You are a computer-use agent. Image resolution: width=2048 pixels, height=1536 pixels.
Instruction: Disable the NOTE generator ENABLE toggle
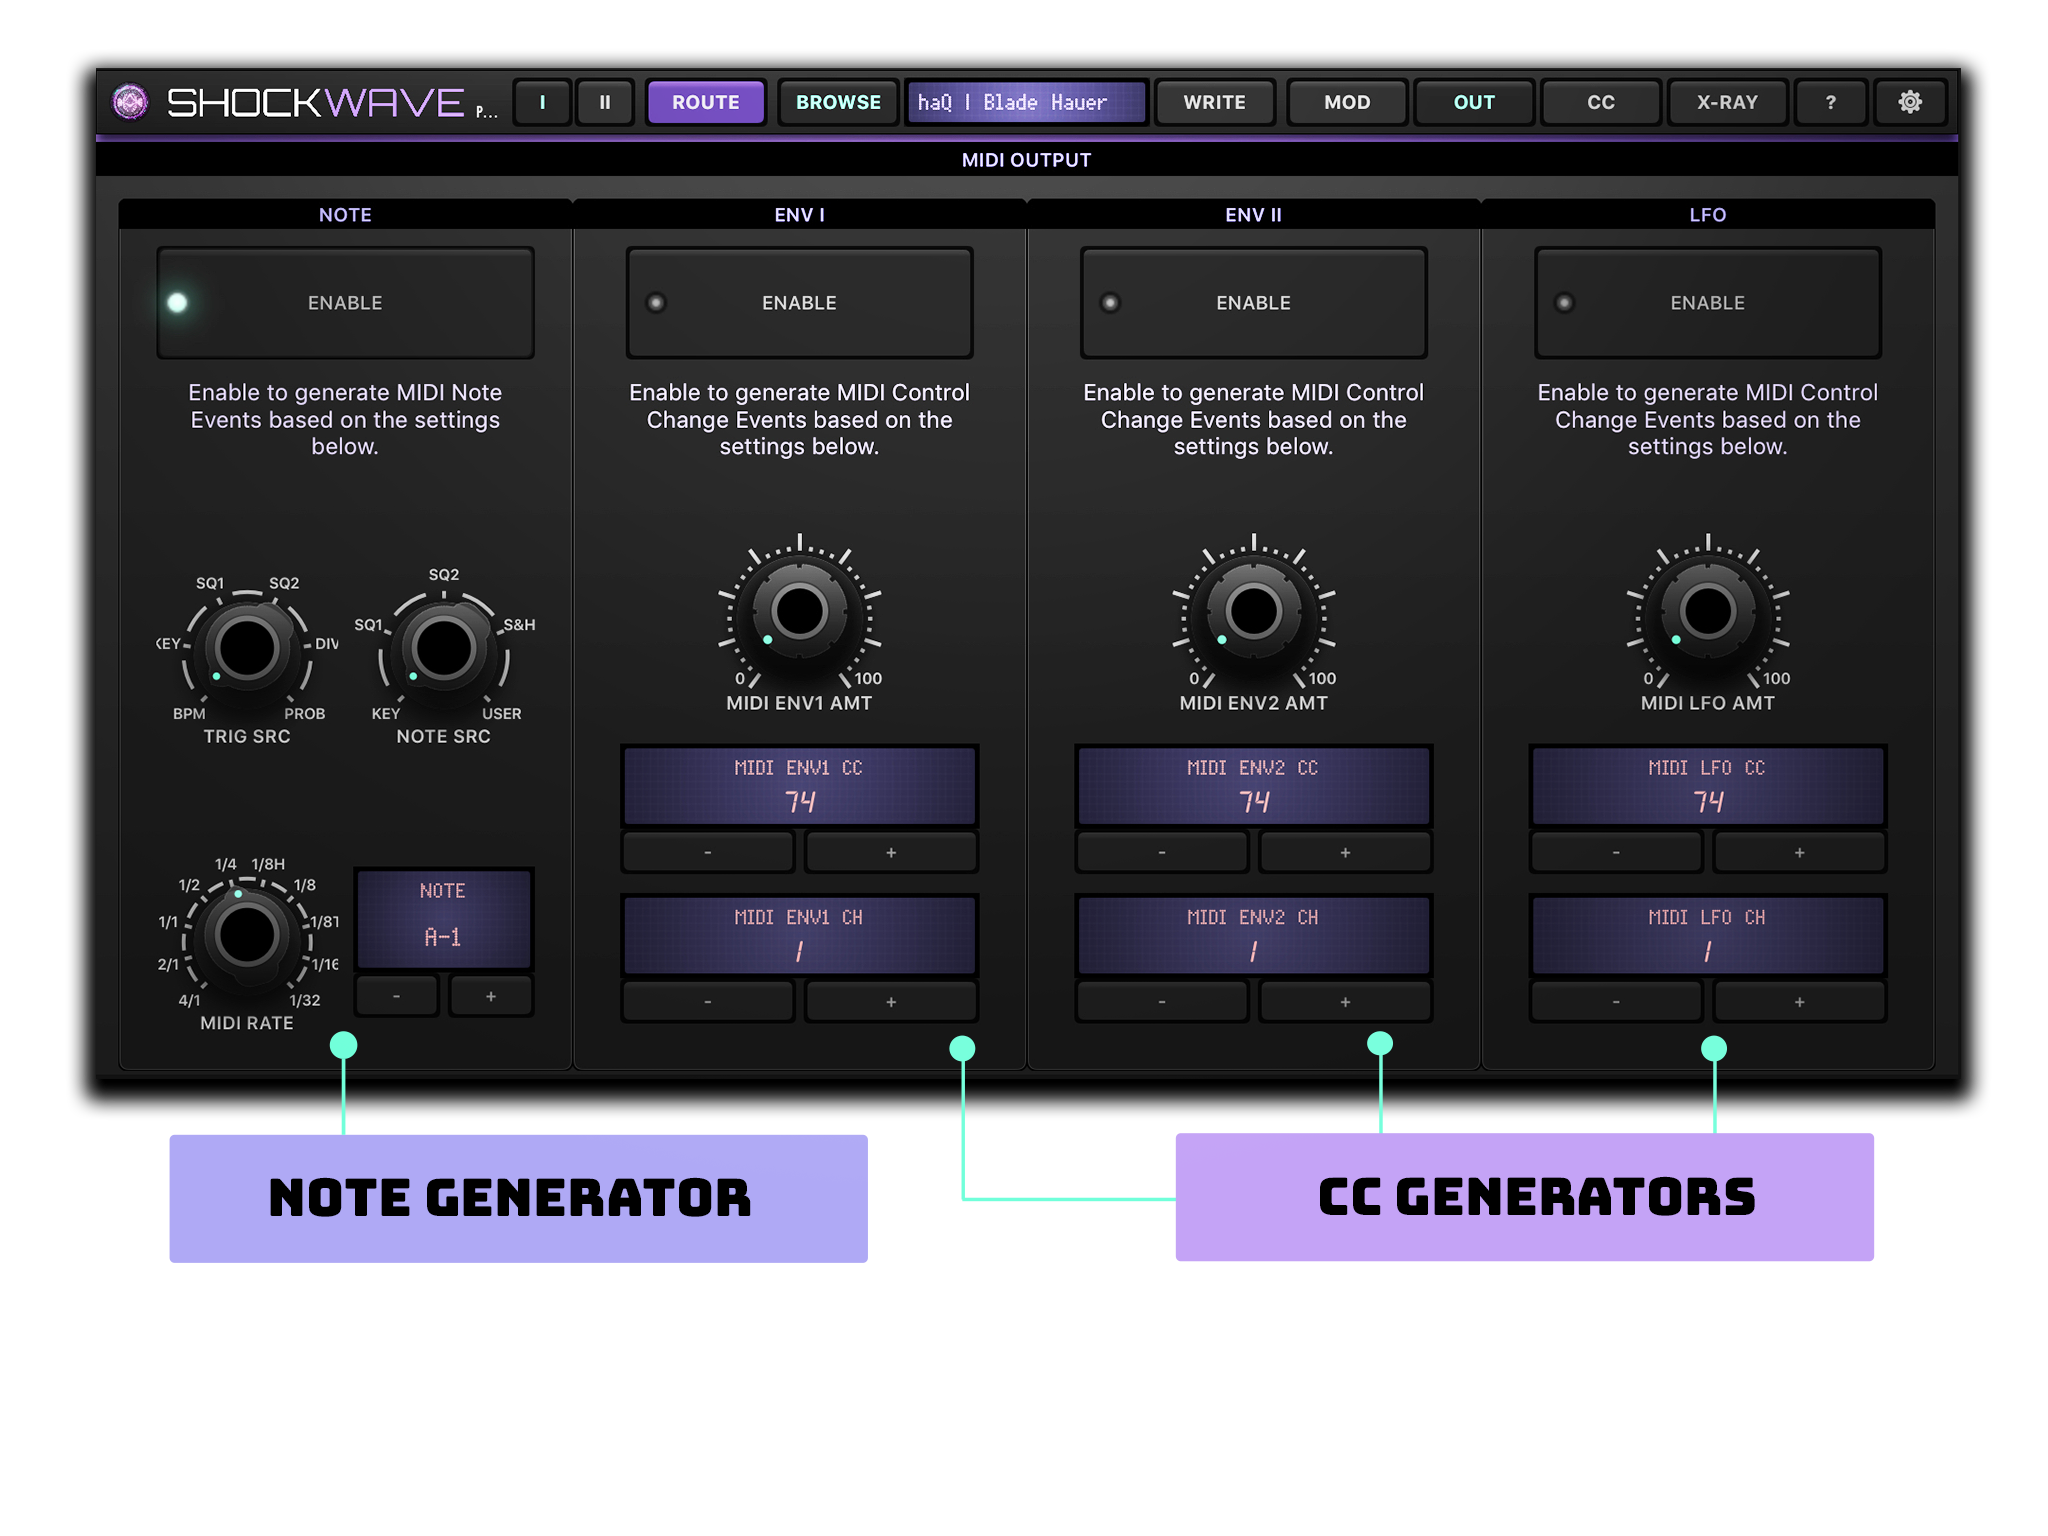[345, 303]
